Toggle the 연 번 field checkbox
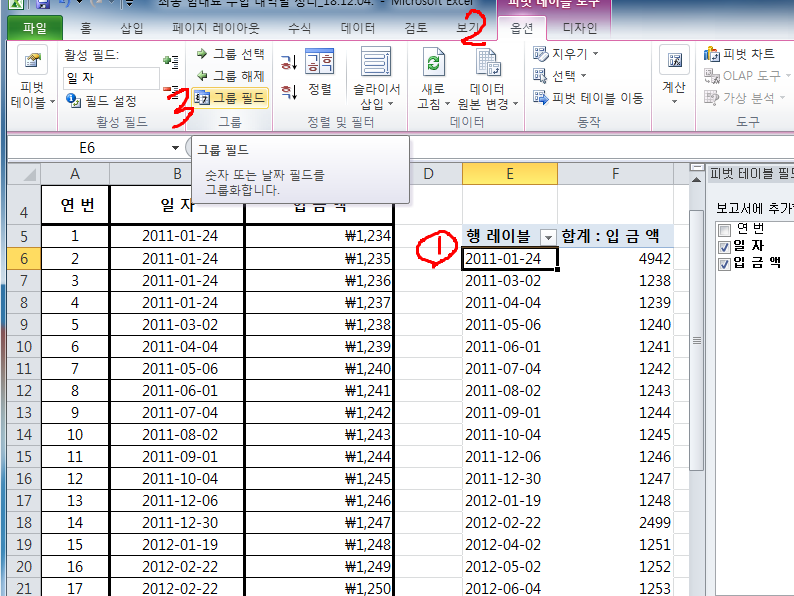794x596 pixels. [725, 230]
